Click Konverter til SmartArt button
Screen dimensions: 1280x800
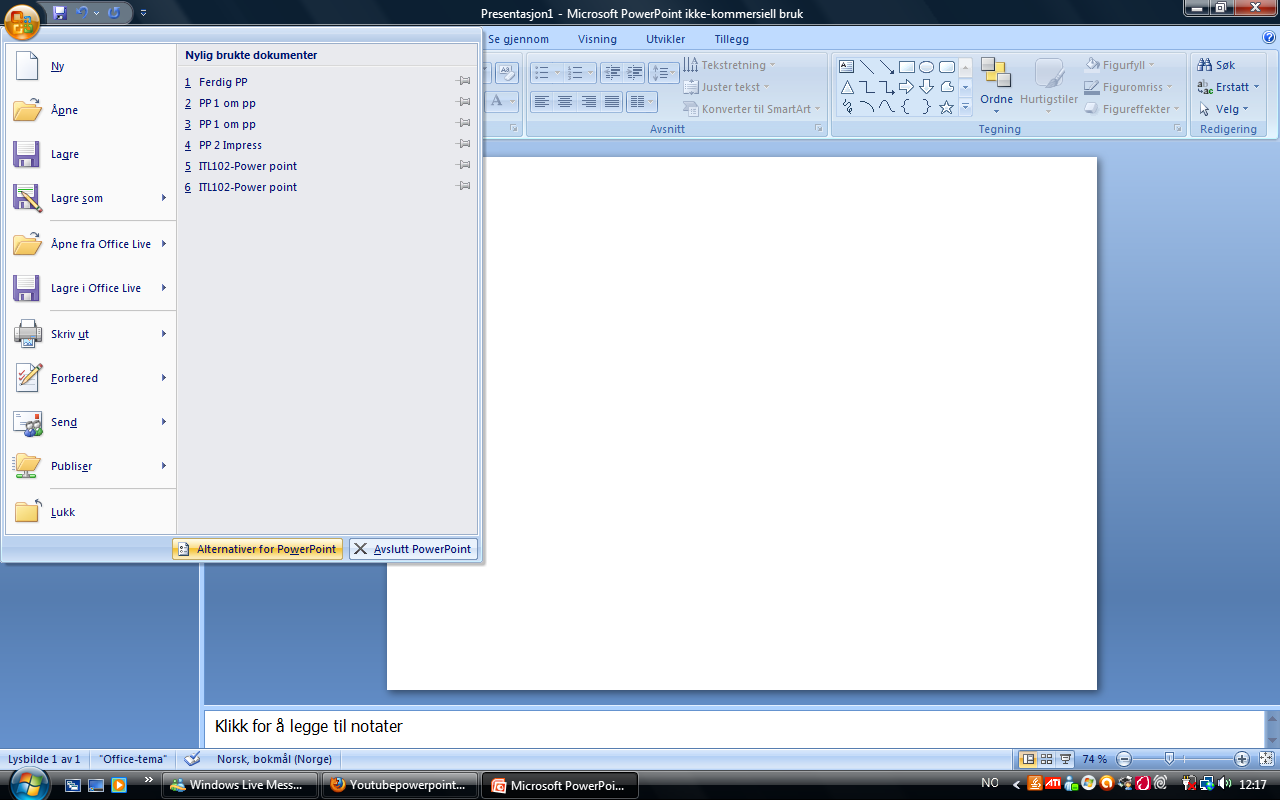[752, 109]
